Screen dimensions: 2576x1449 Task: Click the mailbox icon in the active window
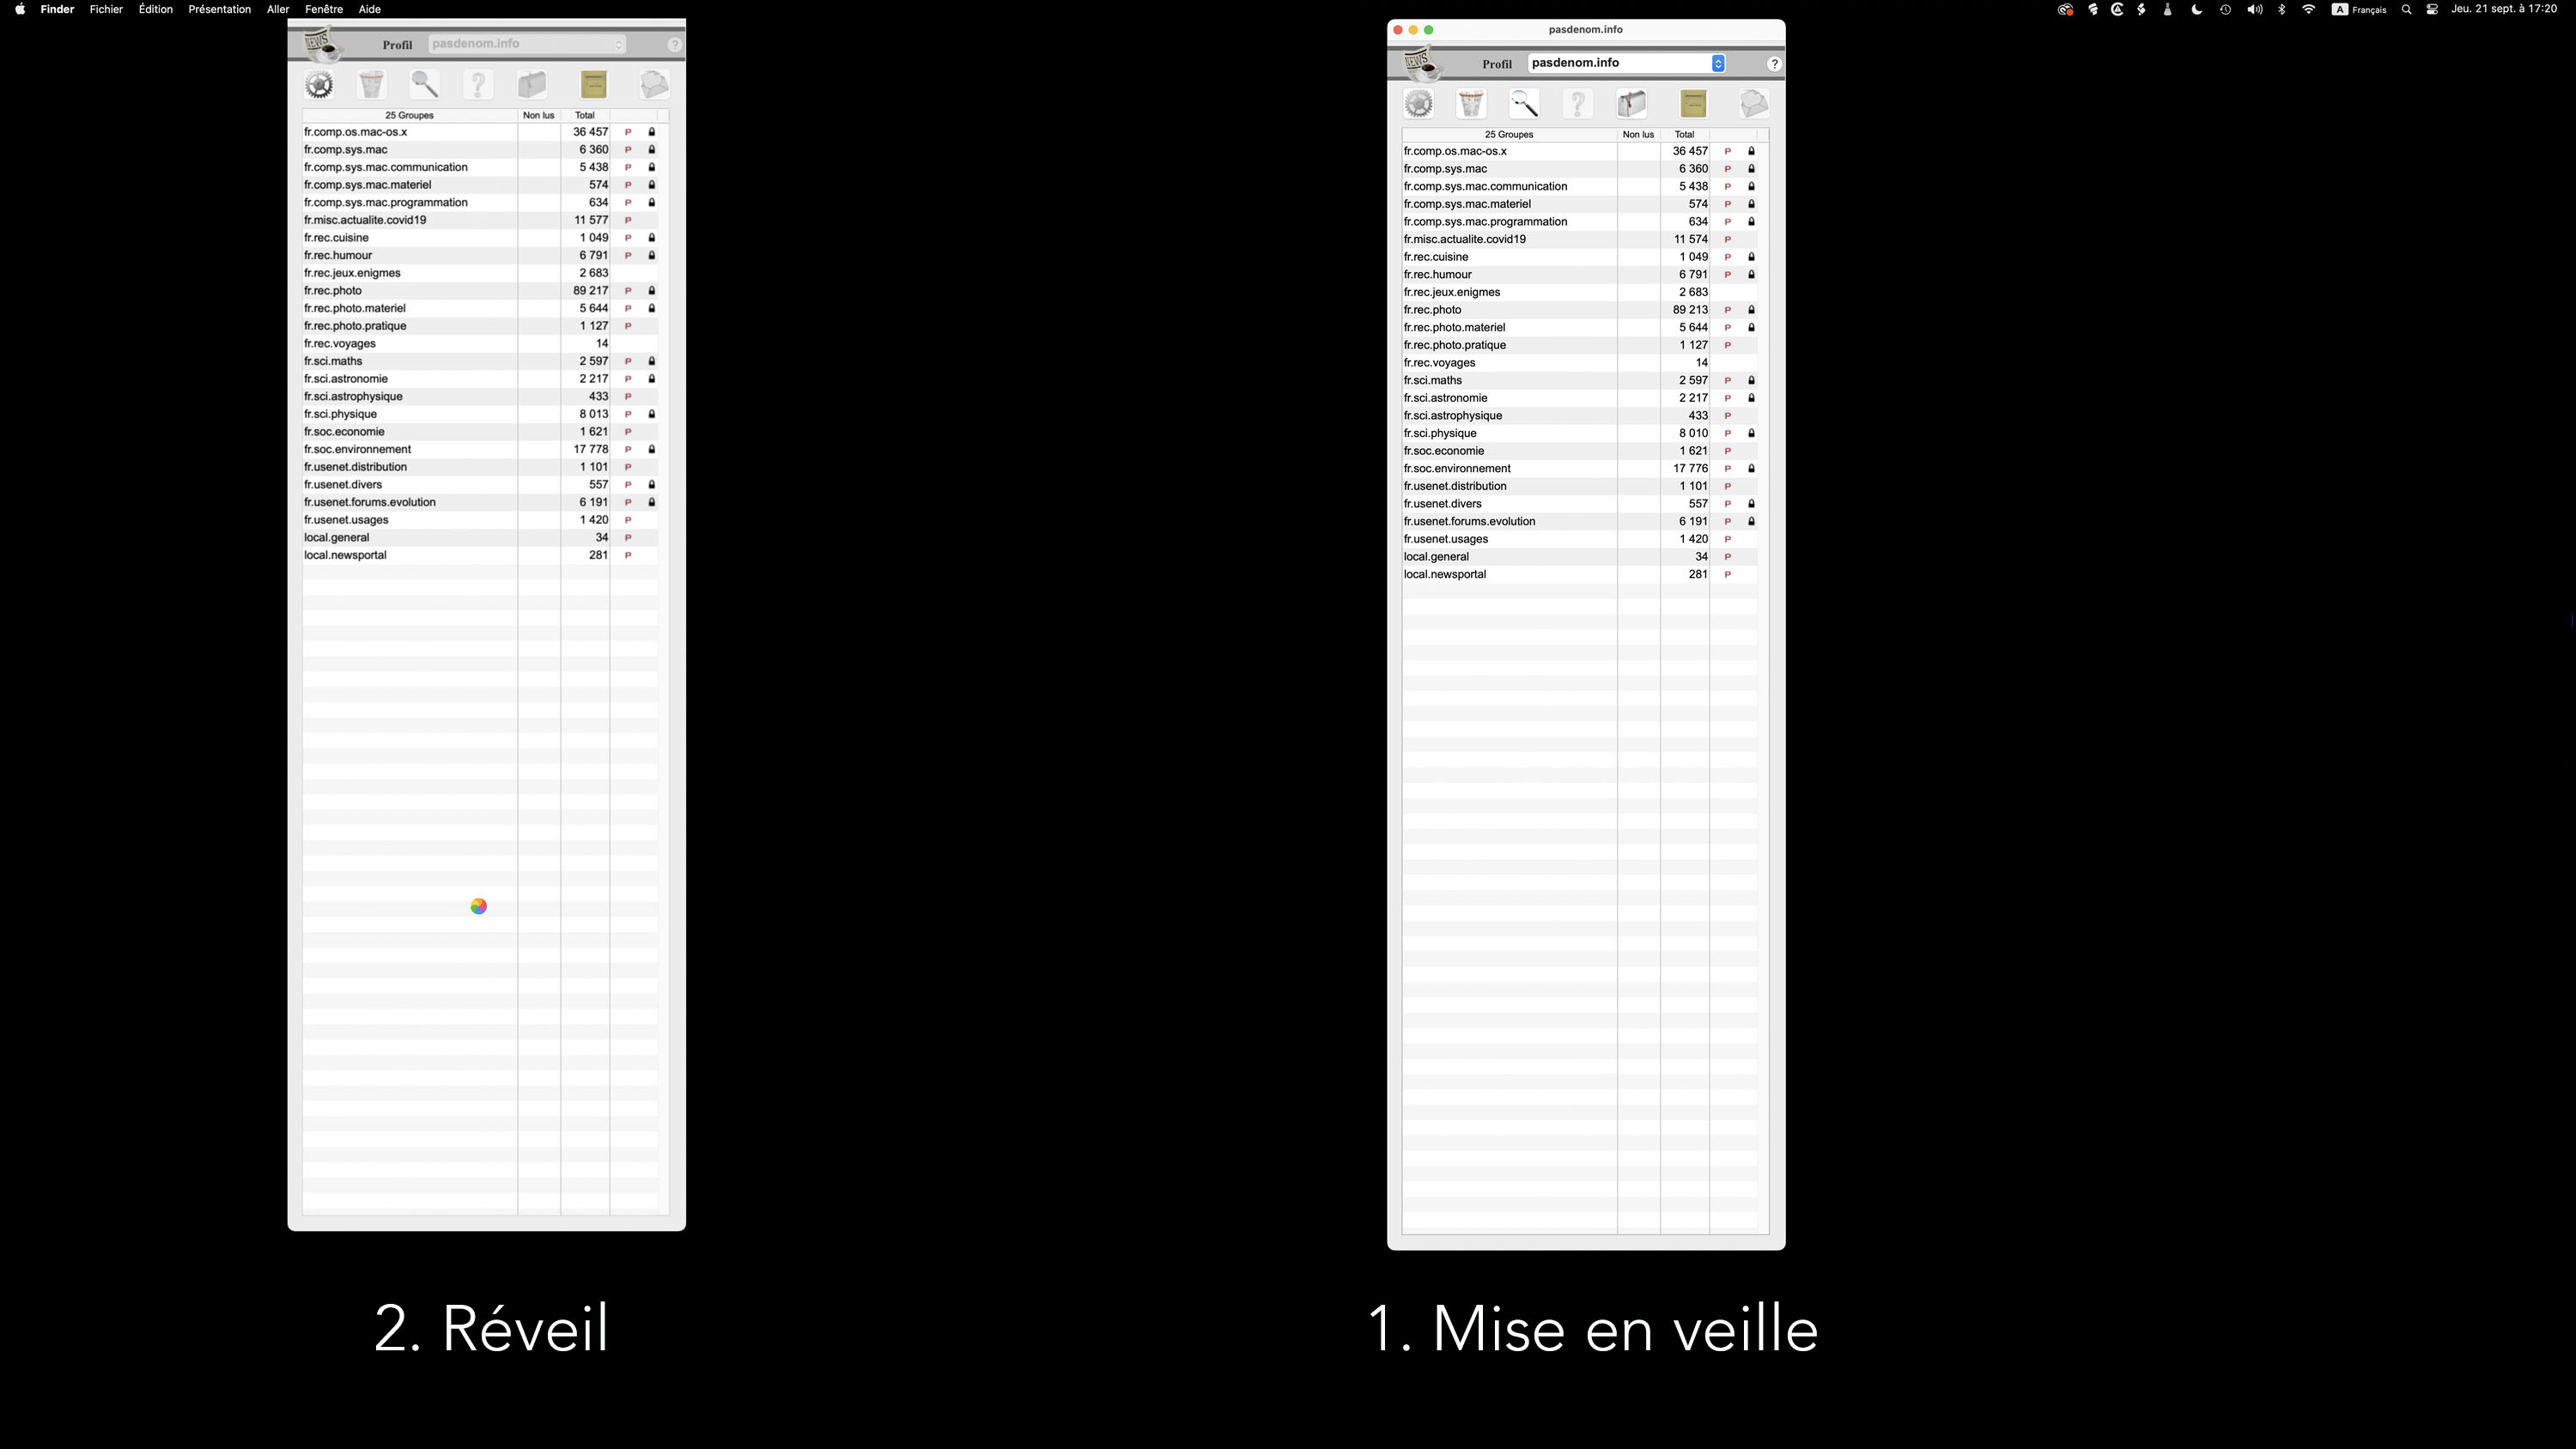coord(1632,104)
